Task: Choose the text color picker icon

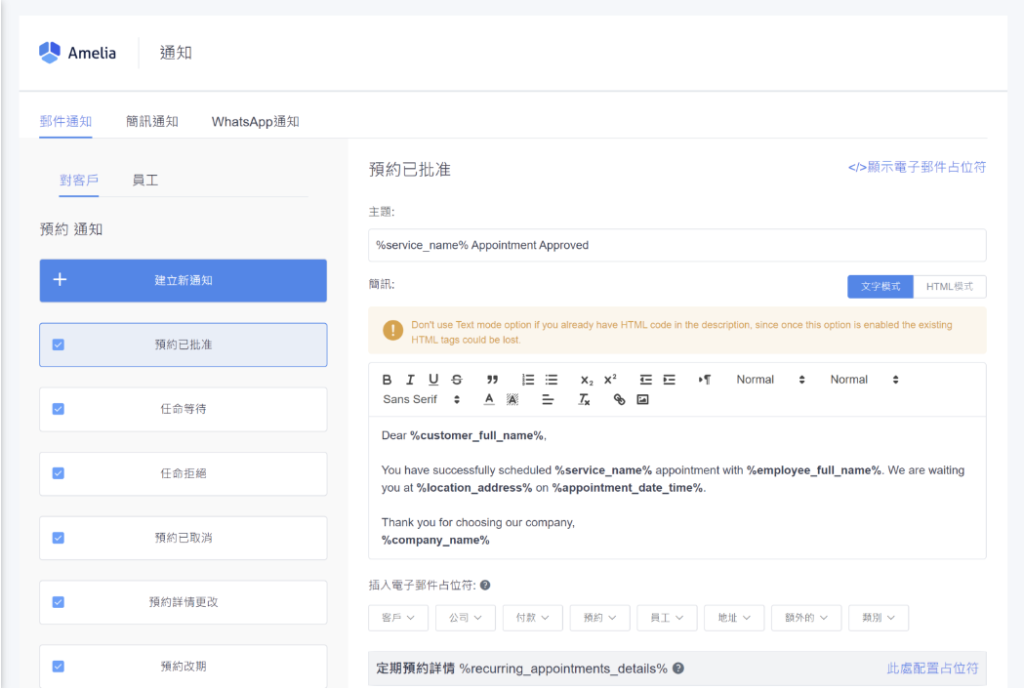Action: click(x=488, y=399)
